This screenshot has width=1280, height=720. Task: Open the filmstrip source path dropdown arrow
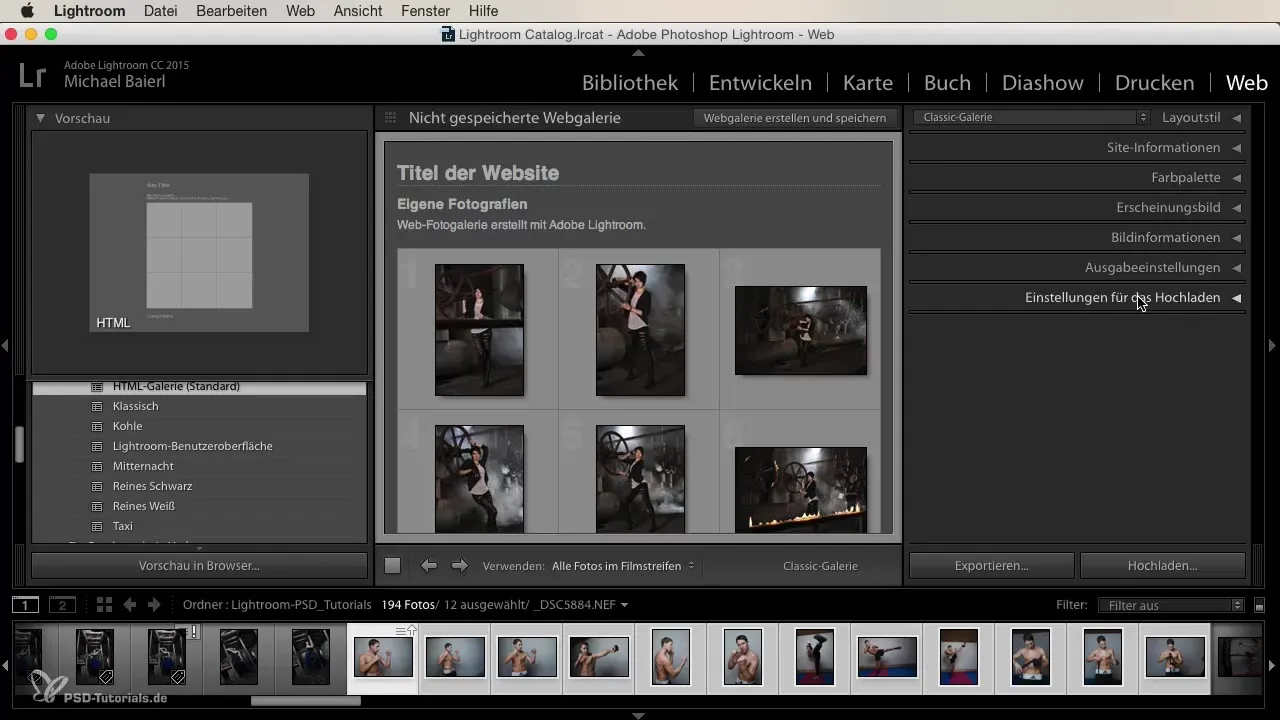pos(625,605)
